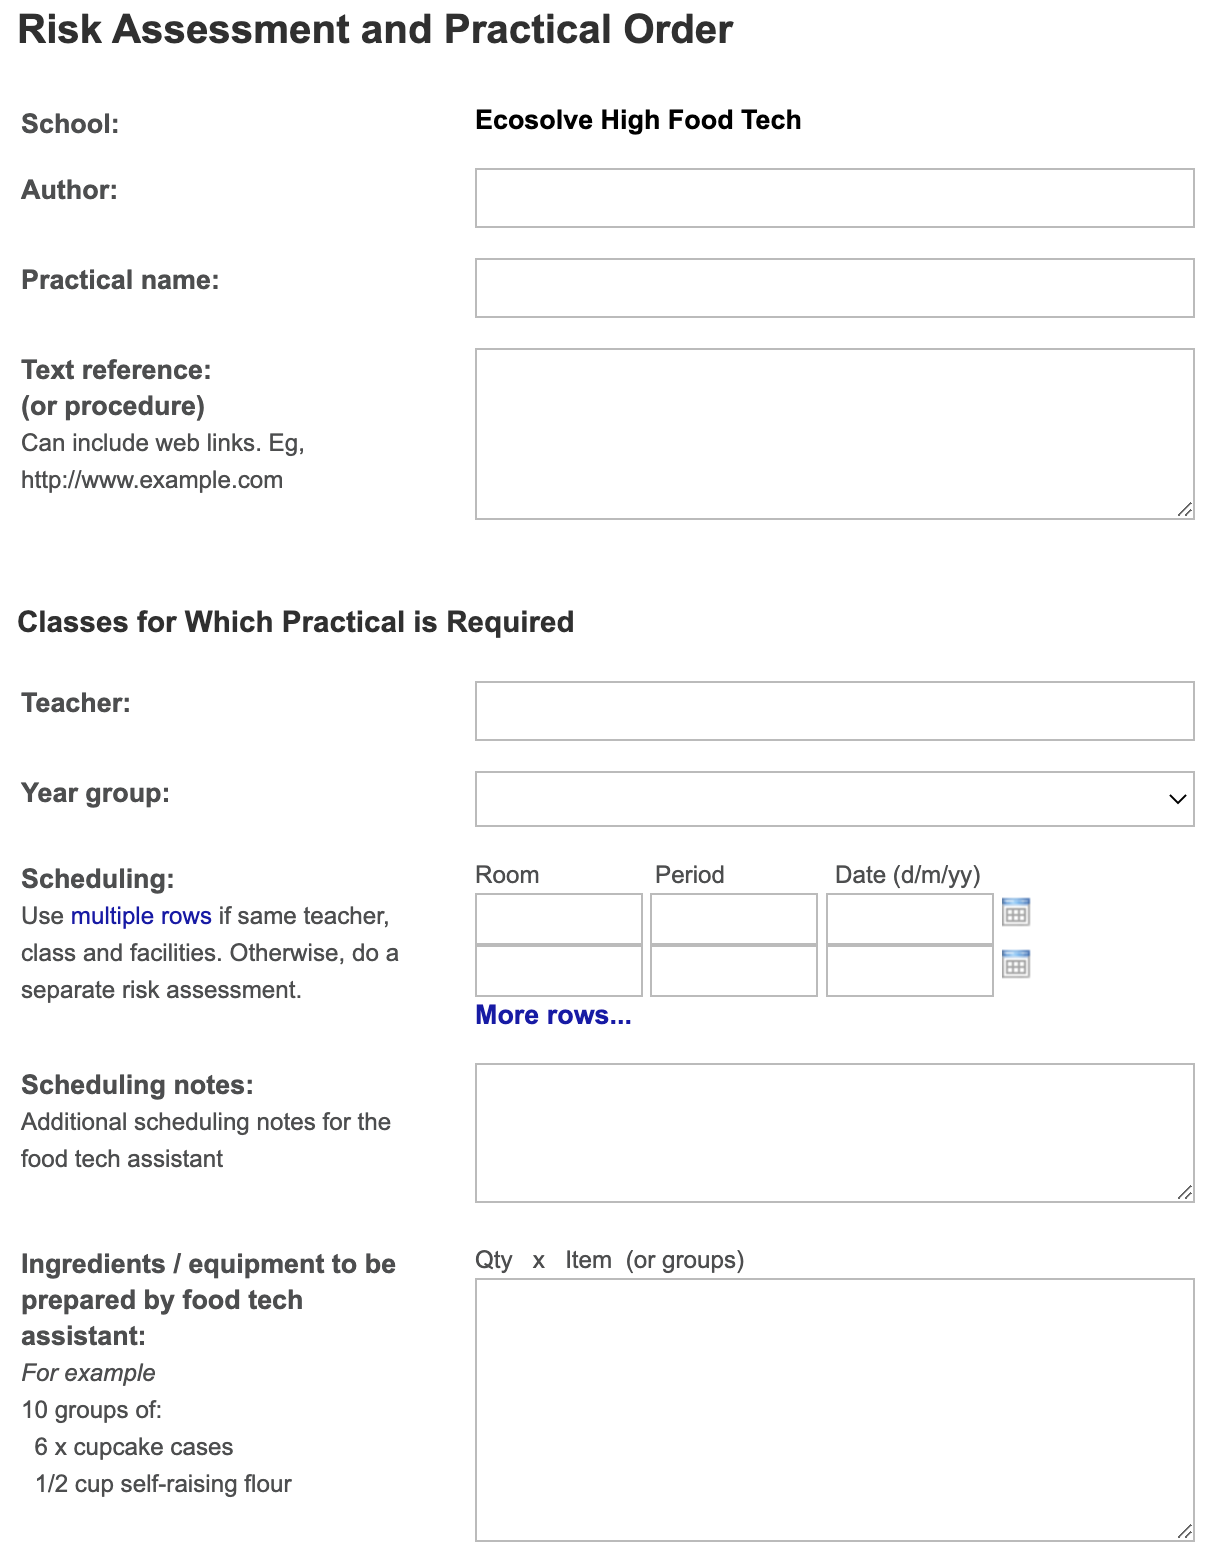The height and width of the screenshot is (1560, 1212).
Task: Click the resize handle of the Ingredients textarea
Action: pyautogui.click(x=1185, y=1532)
